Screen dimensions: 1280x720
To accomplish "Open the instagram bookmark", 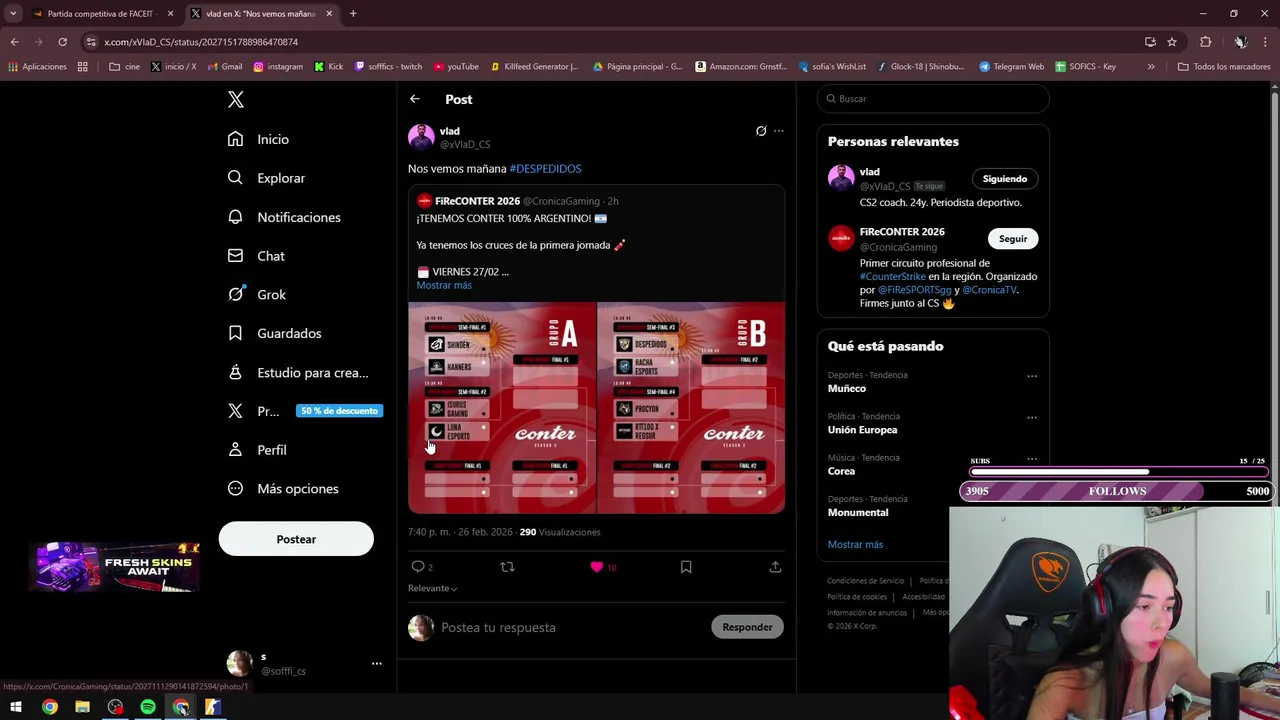I will coord(278,67).
